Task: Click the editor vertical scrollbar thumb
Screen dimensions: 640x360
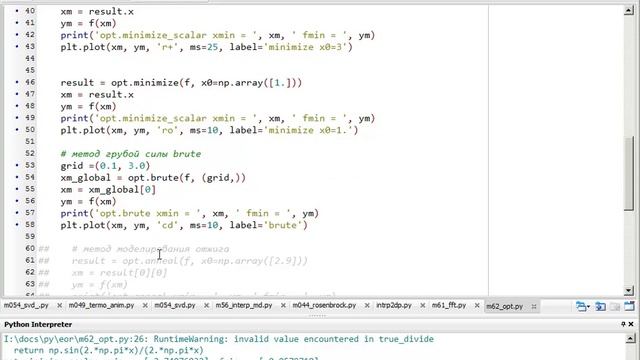Action: [x=629, y=174]
